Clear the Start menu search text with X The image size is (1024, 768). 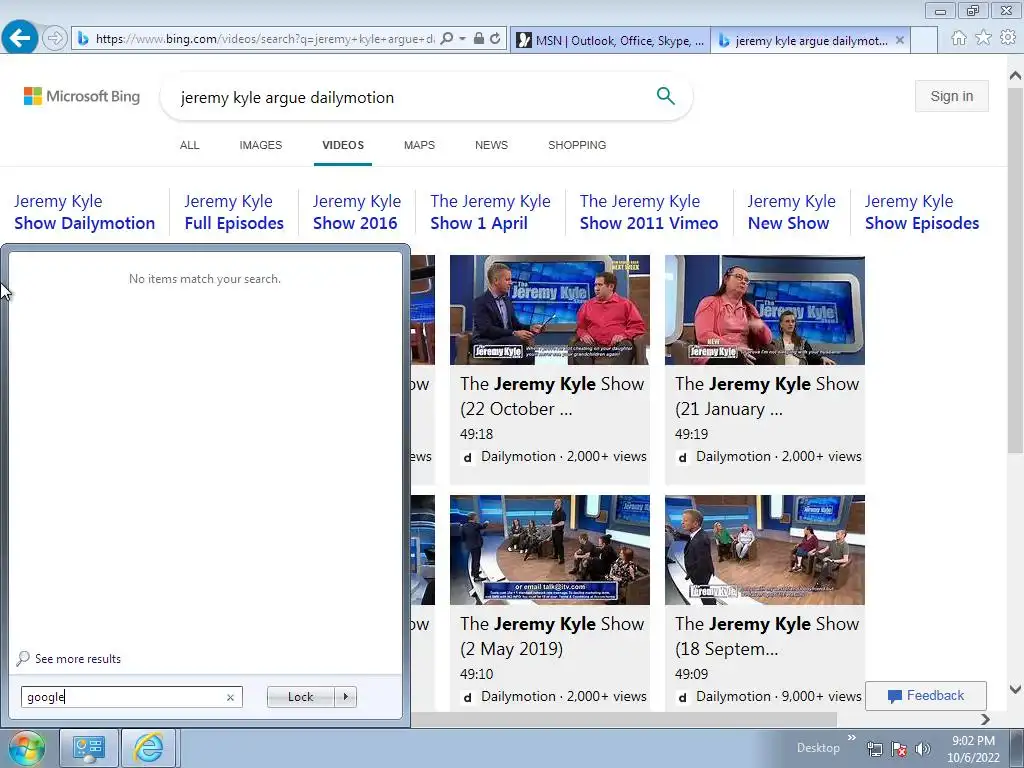(231, 697)
